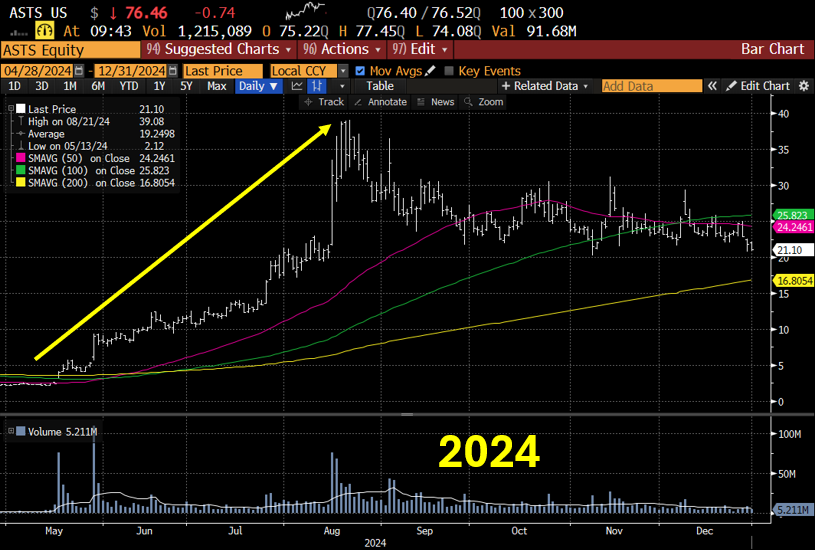Select the 1D range tab
Screen dimensions: 815x550
point(15,86)
